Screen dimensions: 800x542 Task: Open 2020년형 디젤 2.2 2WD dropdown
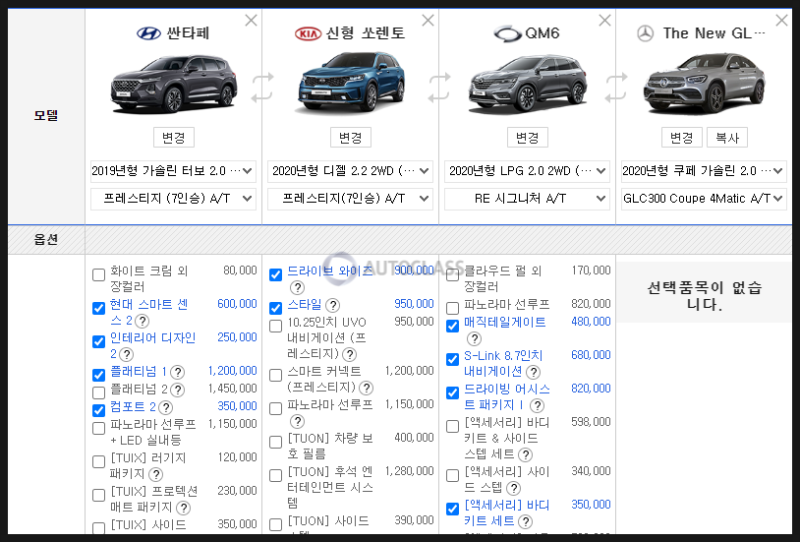[x=350, y=171]
